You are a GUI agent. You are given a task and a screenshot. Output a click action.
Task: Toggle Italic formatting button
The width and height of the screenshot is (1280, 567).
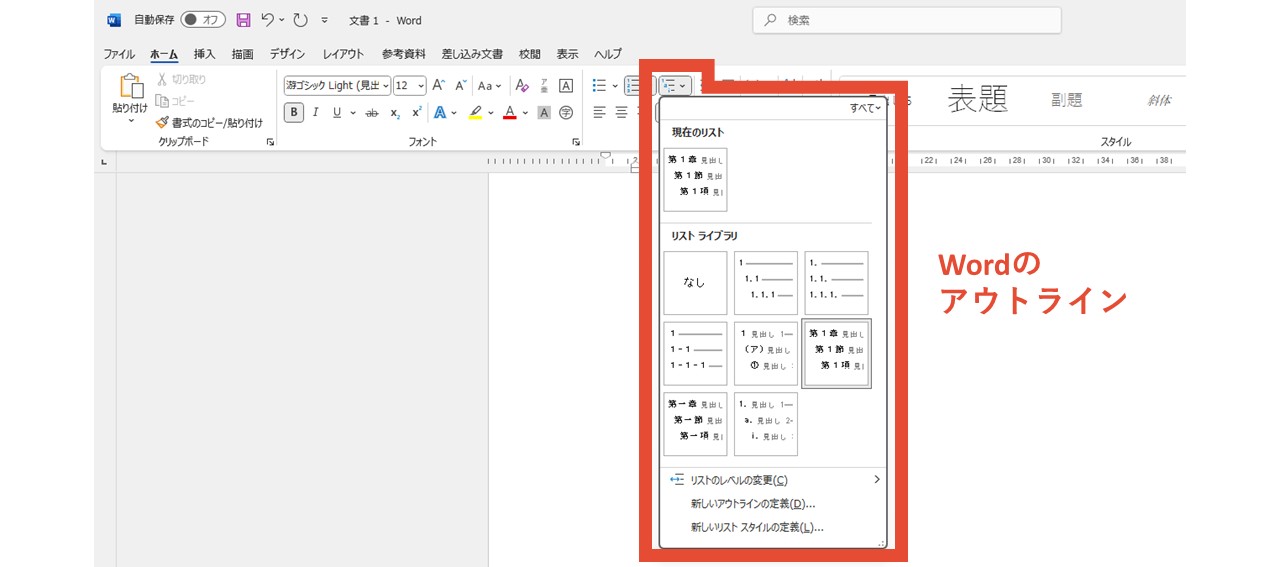coord(316,113)
